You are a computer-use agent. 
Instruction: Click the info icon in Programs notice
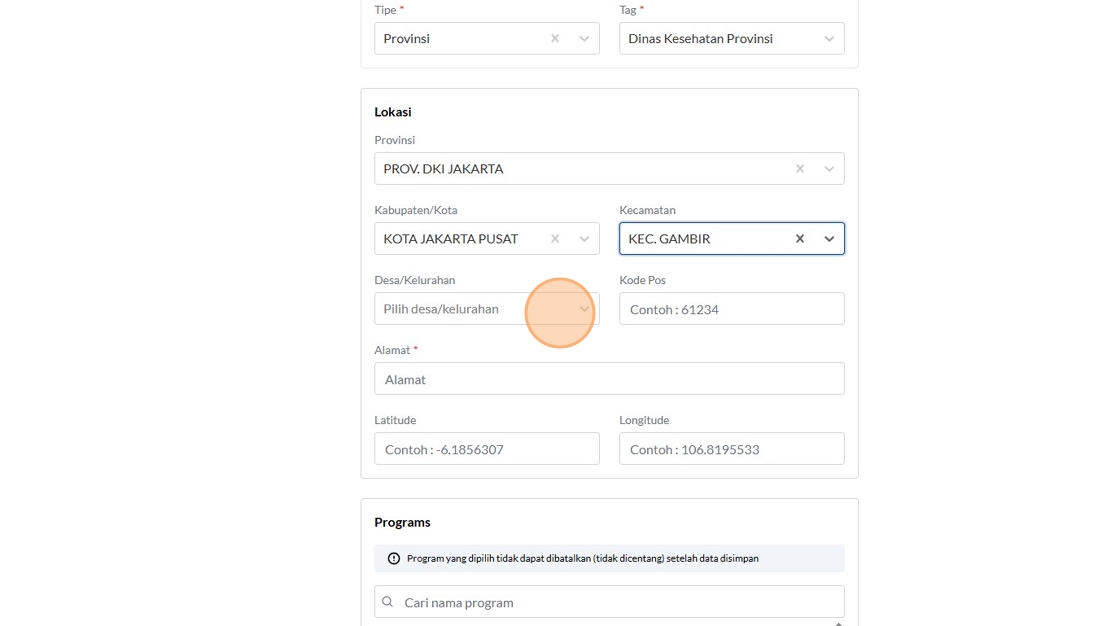pyautogui.click(x=394, y=558)
